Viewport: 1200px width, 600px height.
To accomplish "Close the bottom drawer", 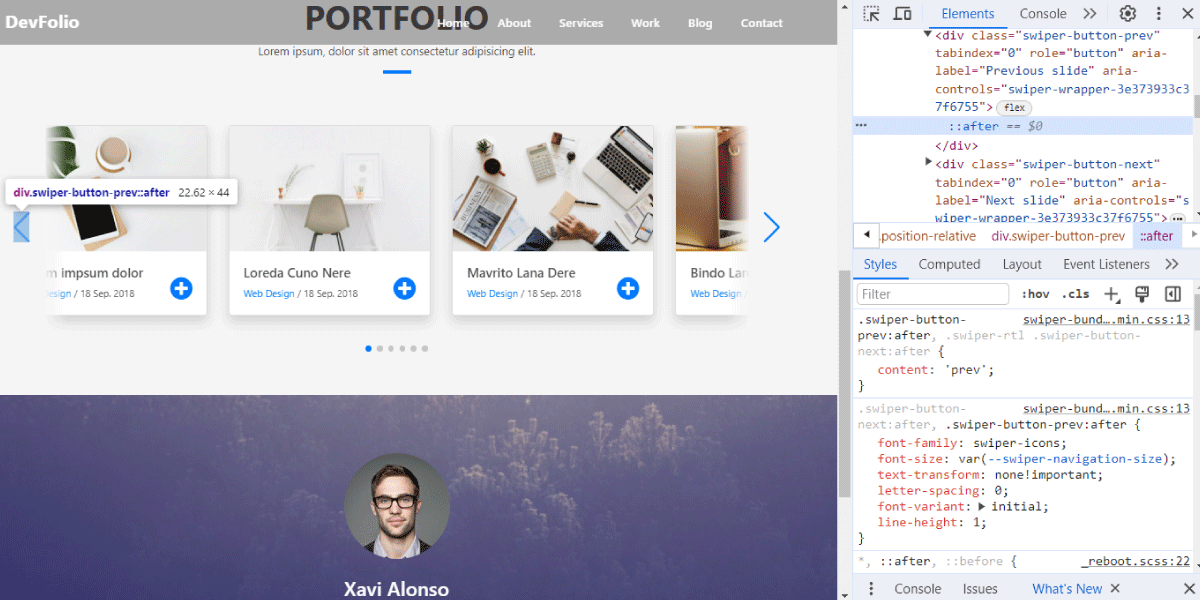I will (1188, 589).
